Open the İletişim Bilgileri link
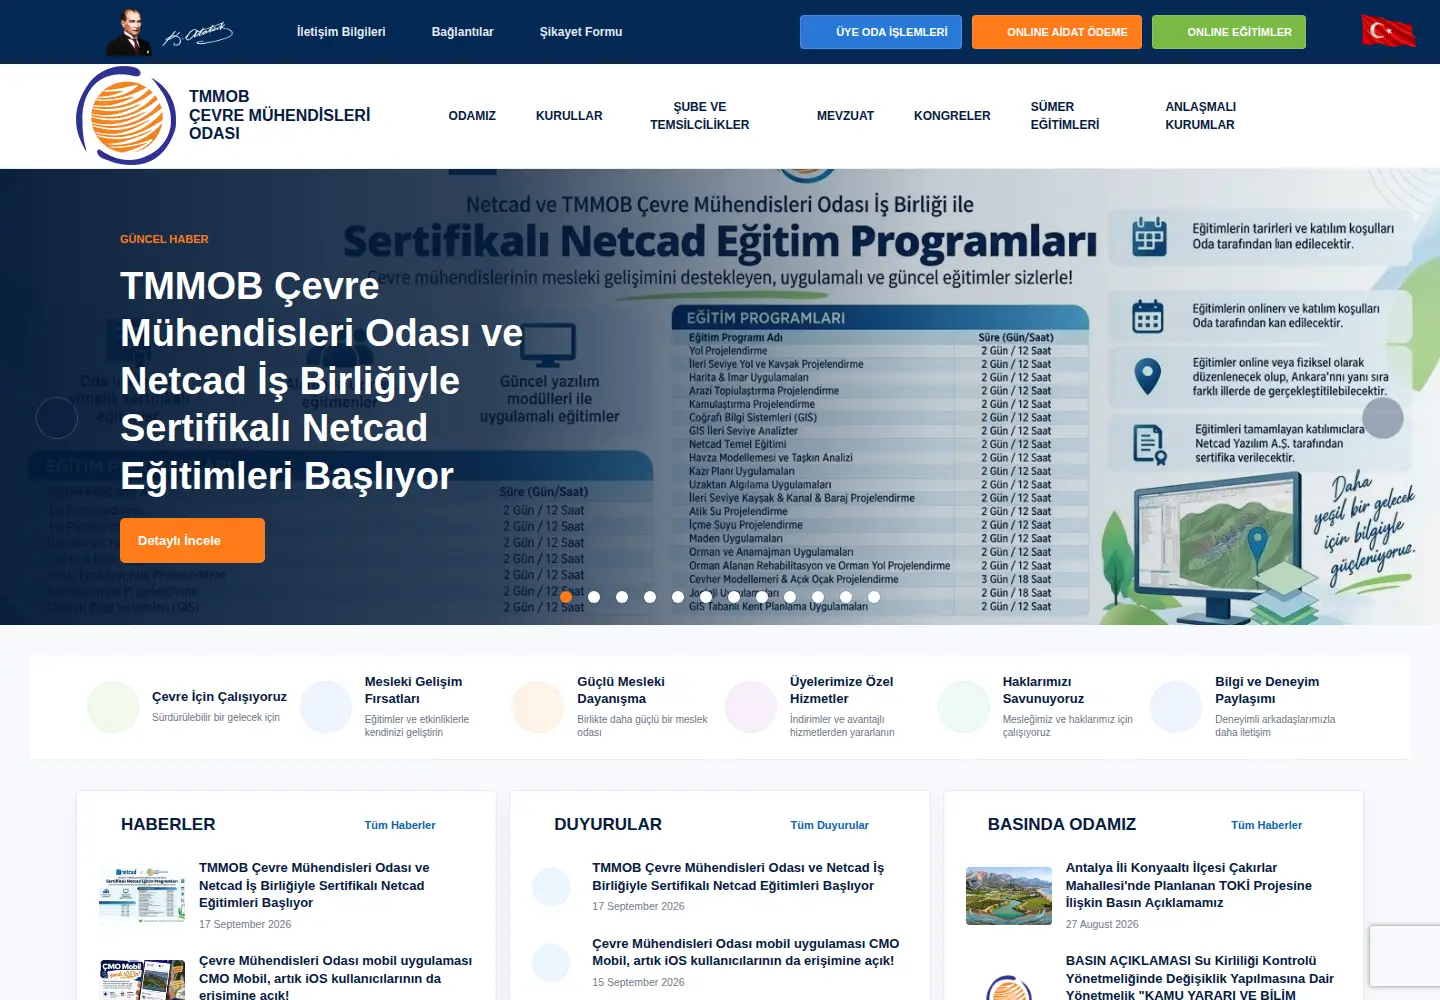The image size is (1440, 1000). click(x=341, y=32)
